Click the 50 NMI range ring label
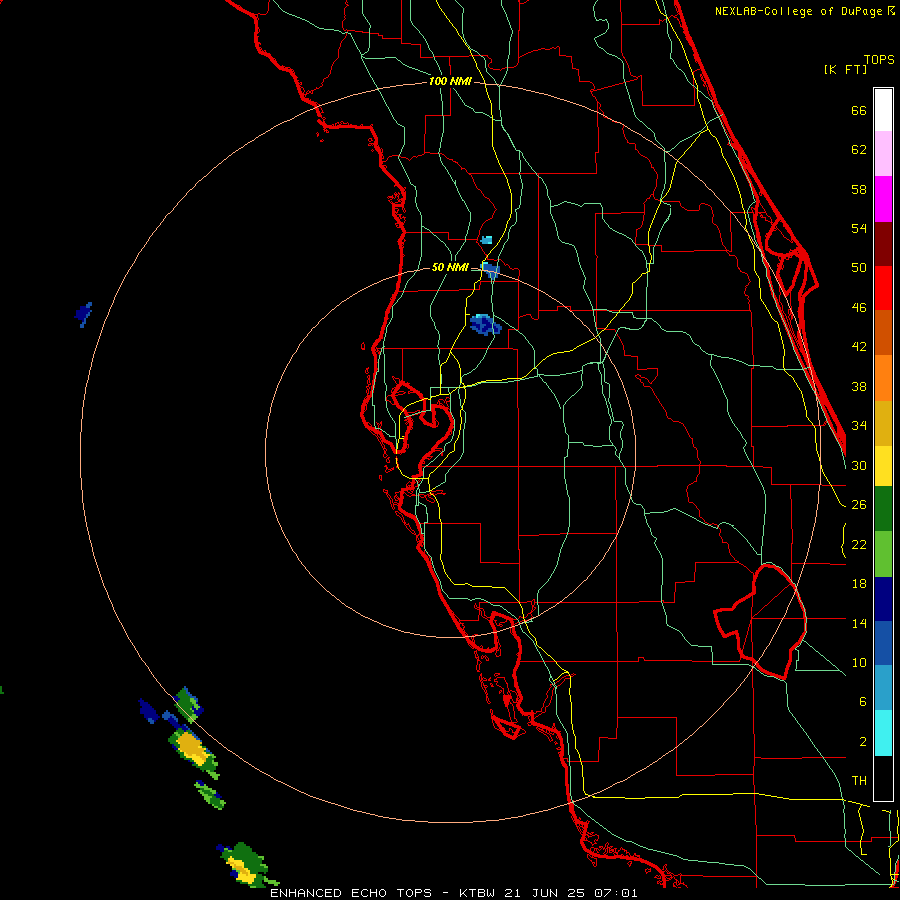 (450, 267)
